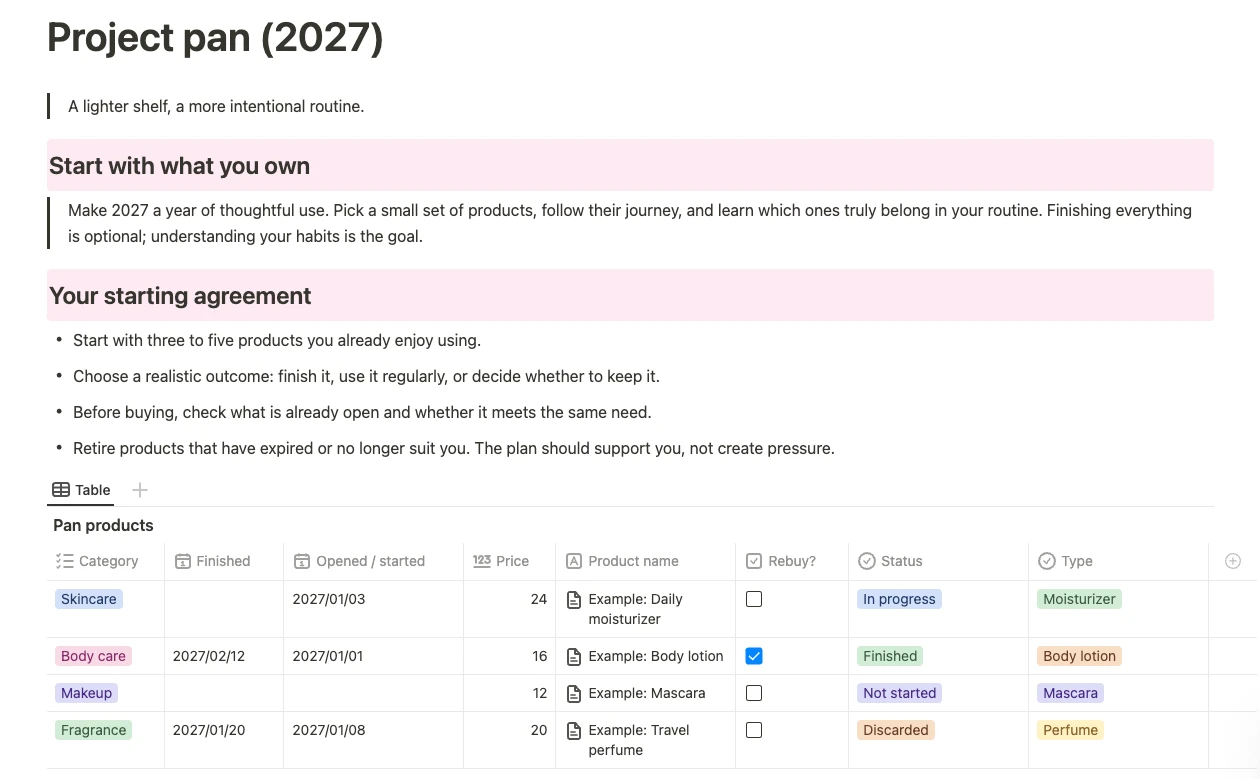
Task: Click the page icon for Body lotion row
Action: click(x=574, y=657)
